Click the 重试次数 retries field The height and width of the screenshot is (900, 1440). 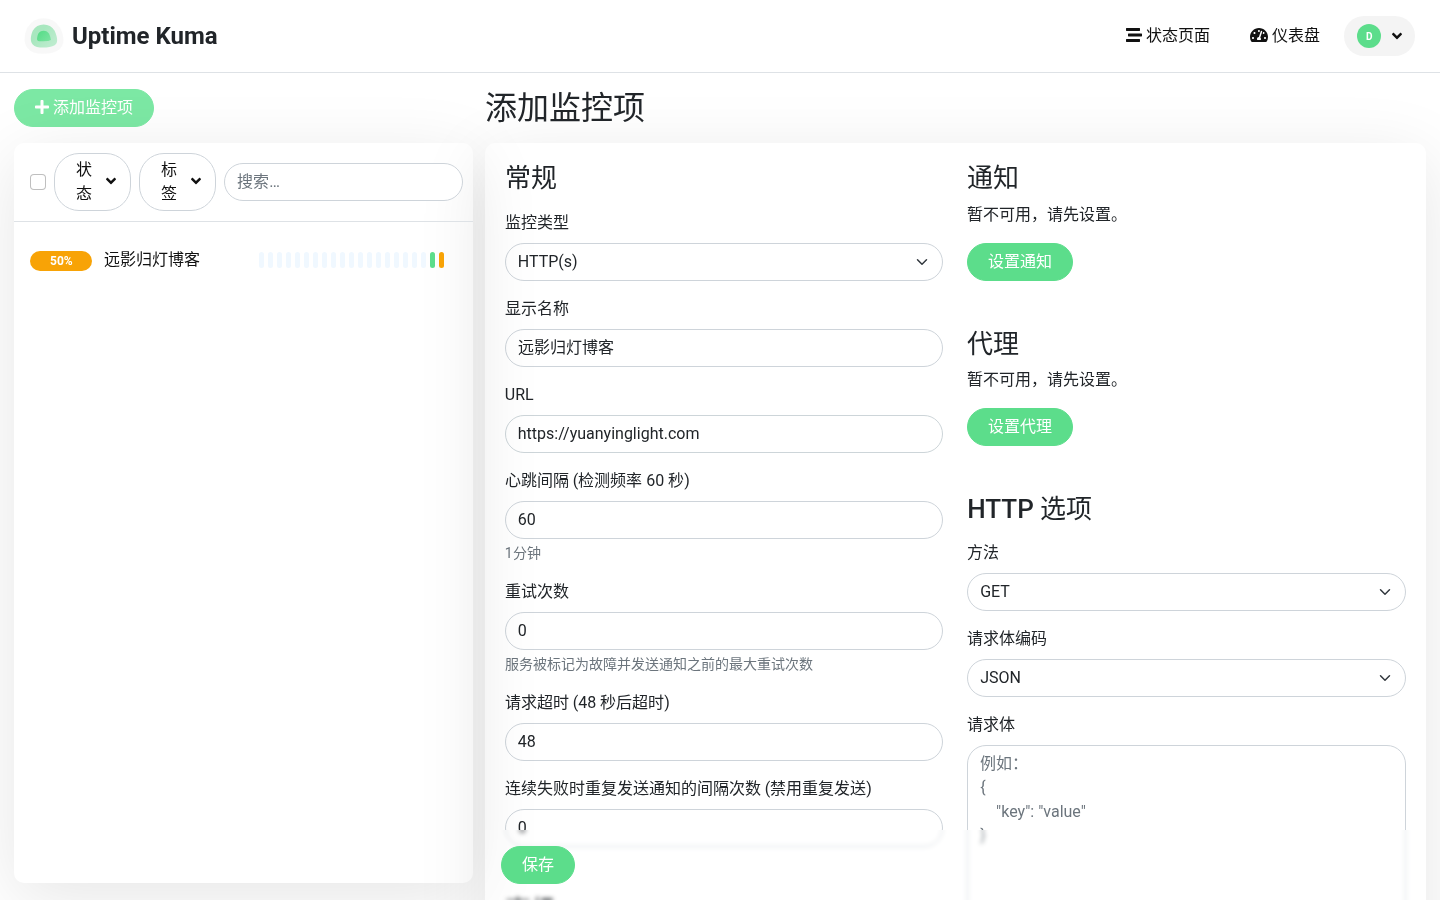coord(724,631)
